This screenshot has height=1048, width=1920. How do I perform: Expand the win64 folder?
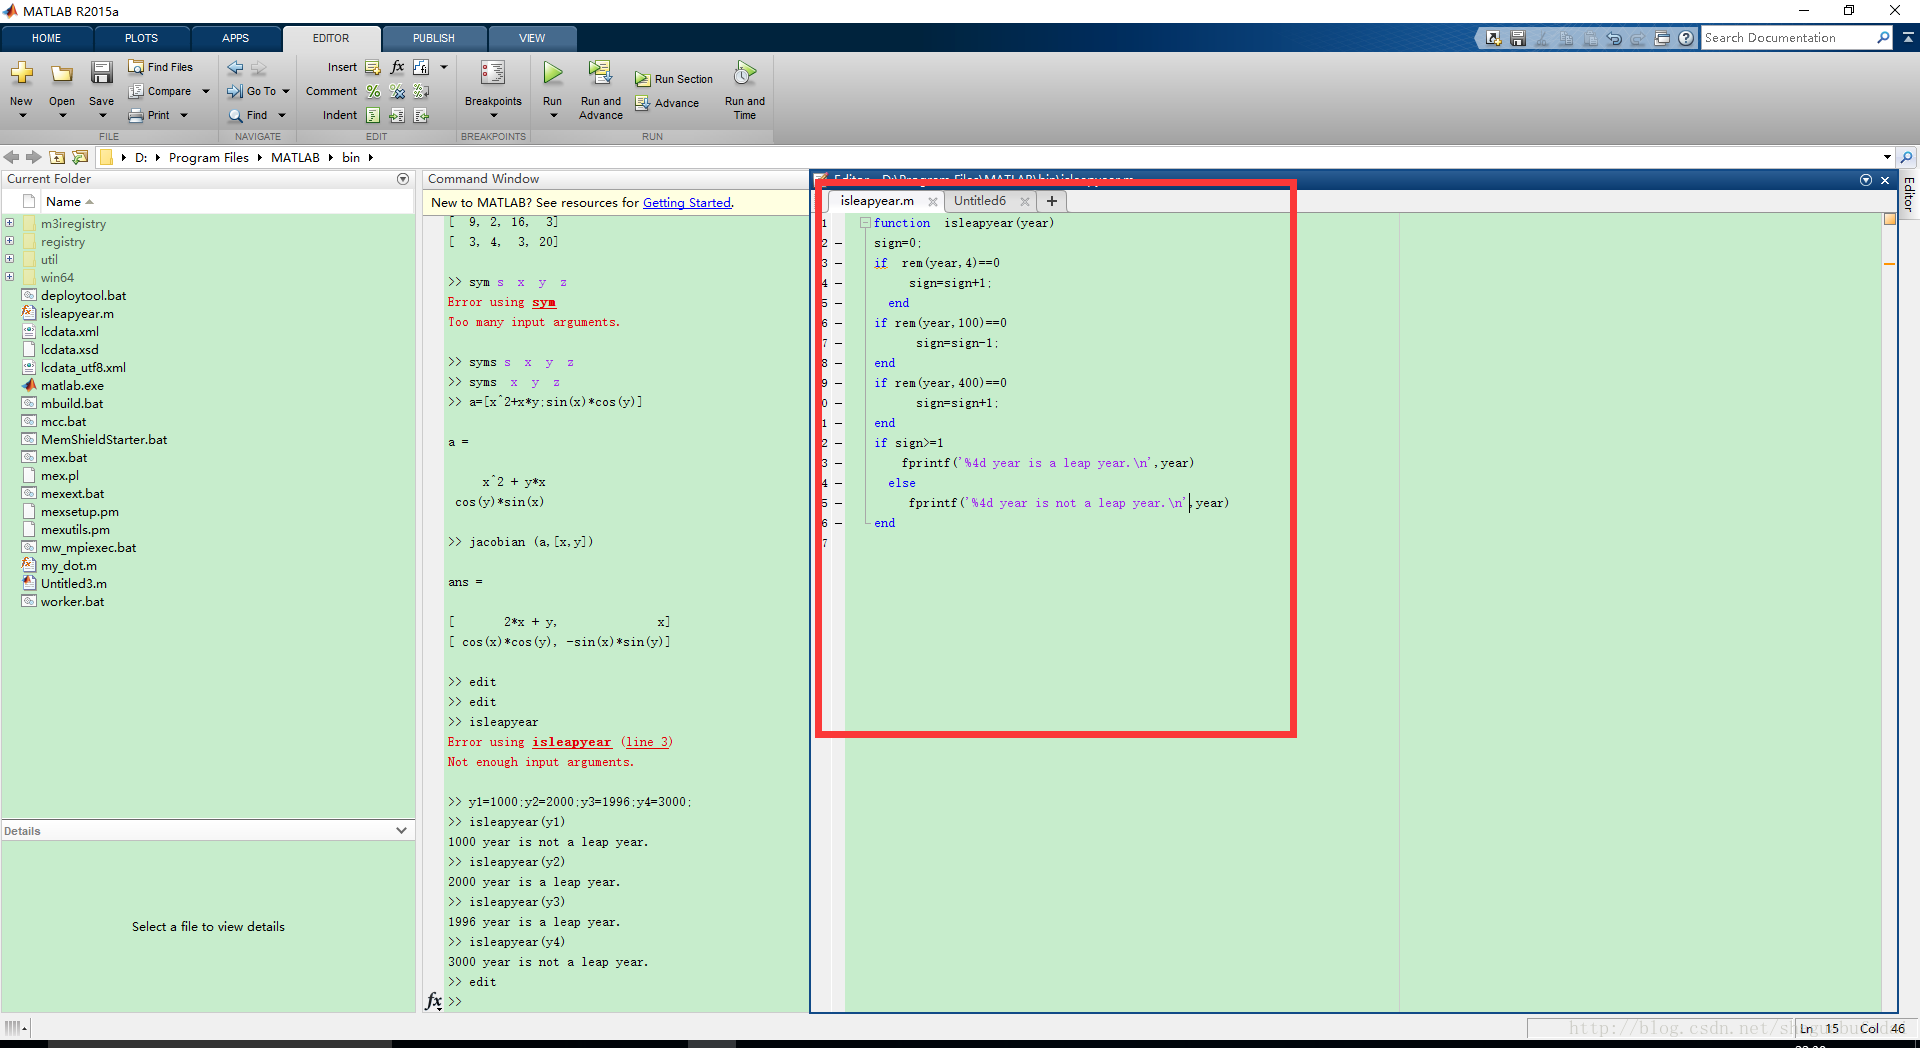(10, 277)
